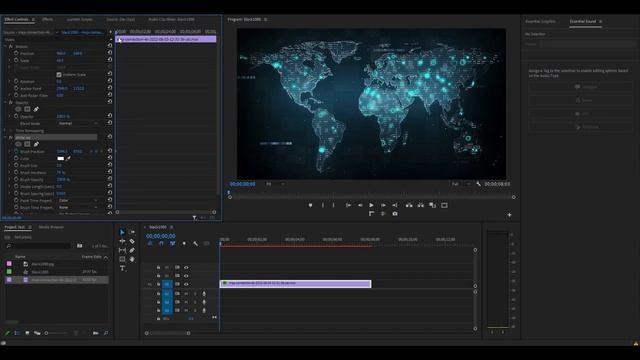640x360 pixels.
Task: Expand the Time Remapping section
Action: (x=5, y=130)
